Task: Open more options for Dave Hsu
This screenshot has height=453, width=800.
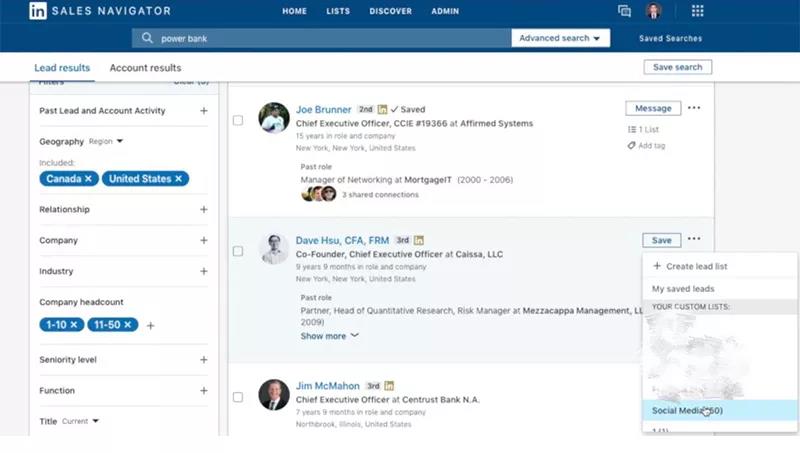Action: tap(694, 240)
